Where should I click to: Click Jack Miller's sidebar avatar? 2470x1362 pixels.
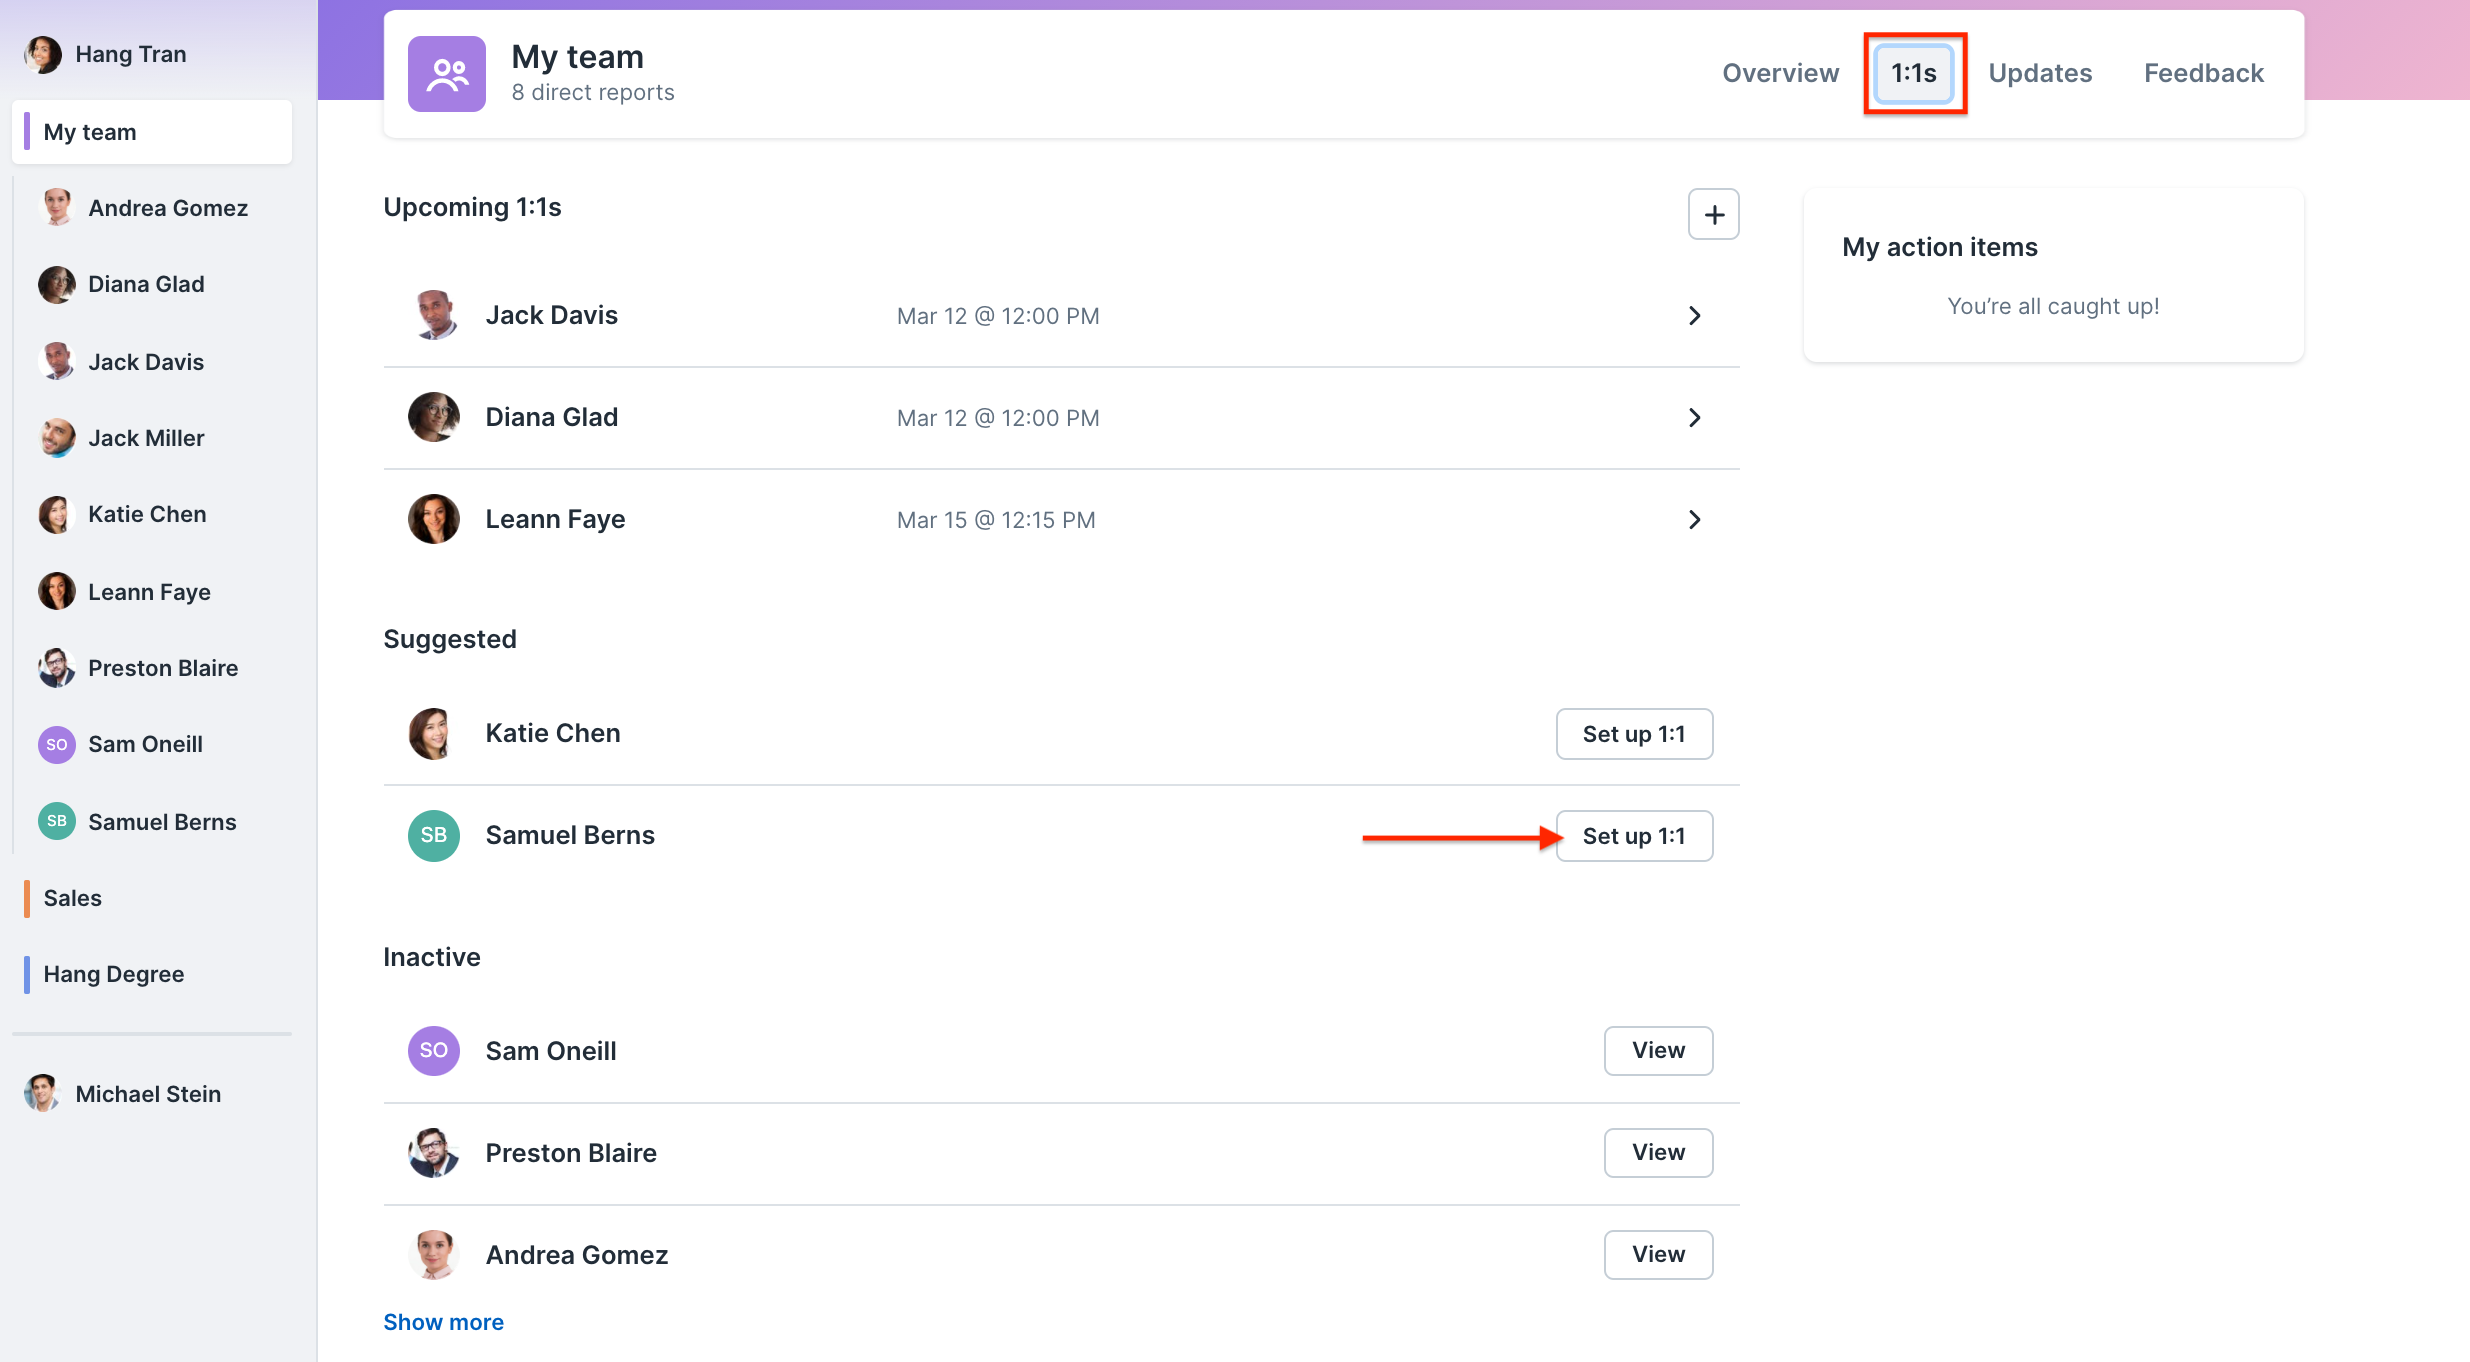(x=57, y=438)
